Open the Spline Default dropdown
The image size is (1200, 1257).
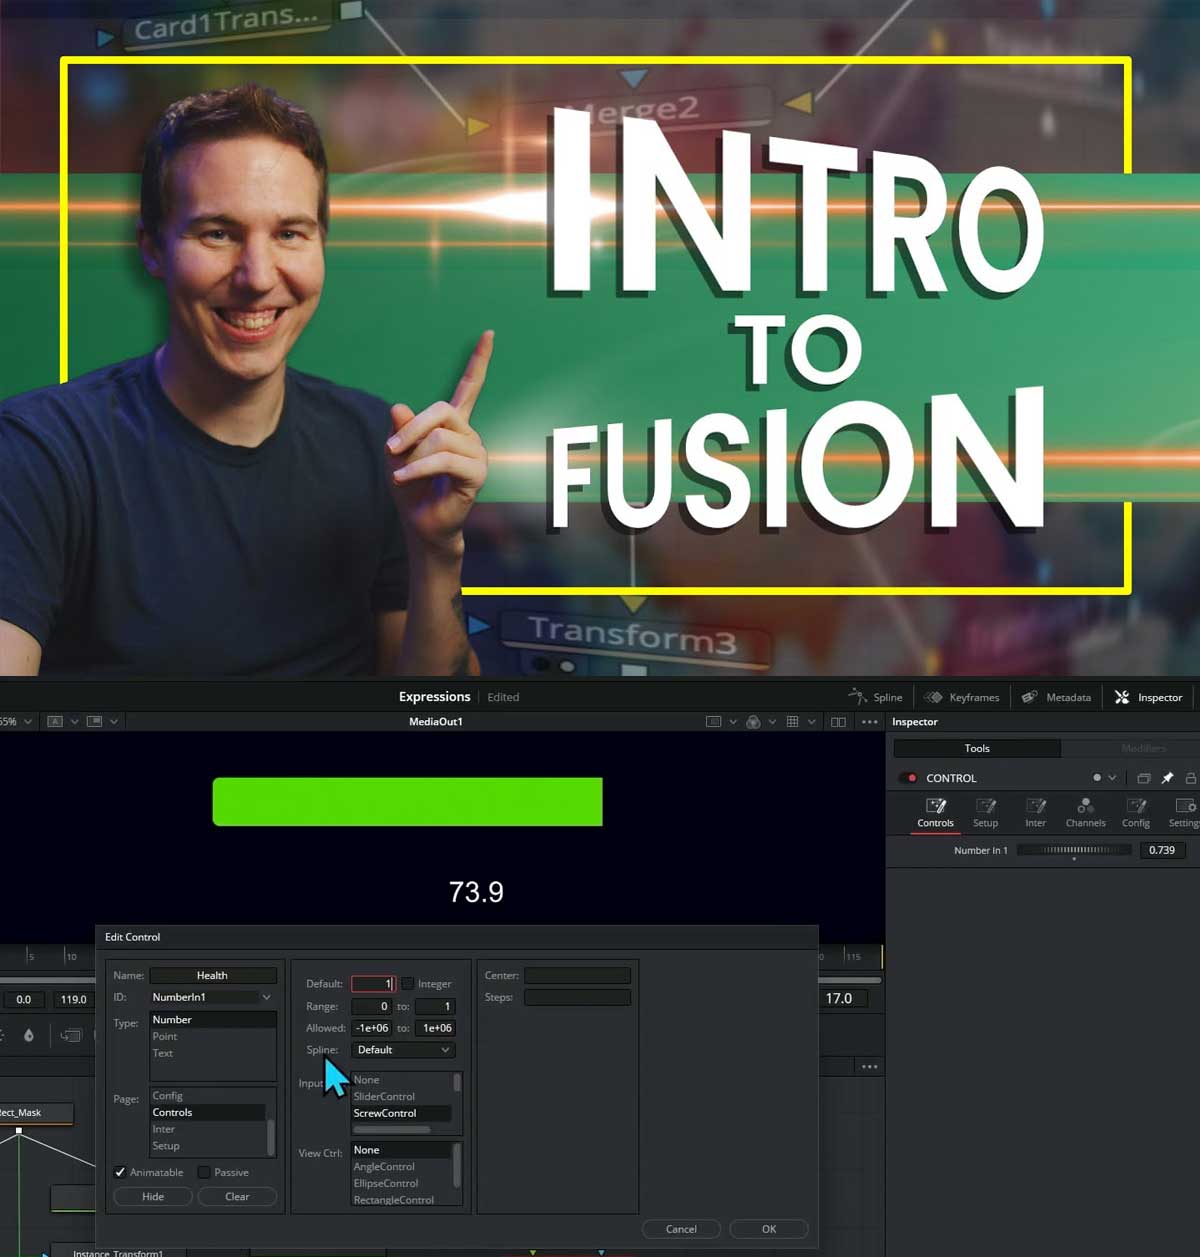point(402,1050)
